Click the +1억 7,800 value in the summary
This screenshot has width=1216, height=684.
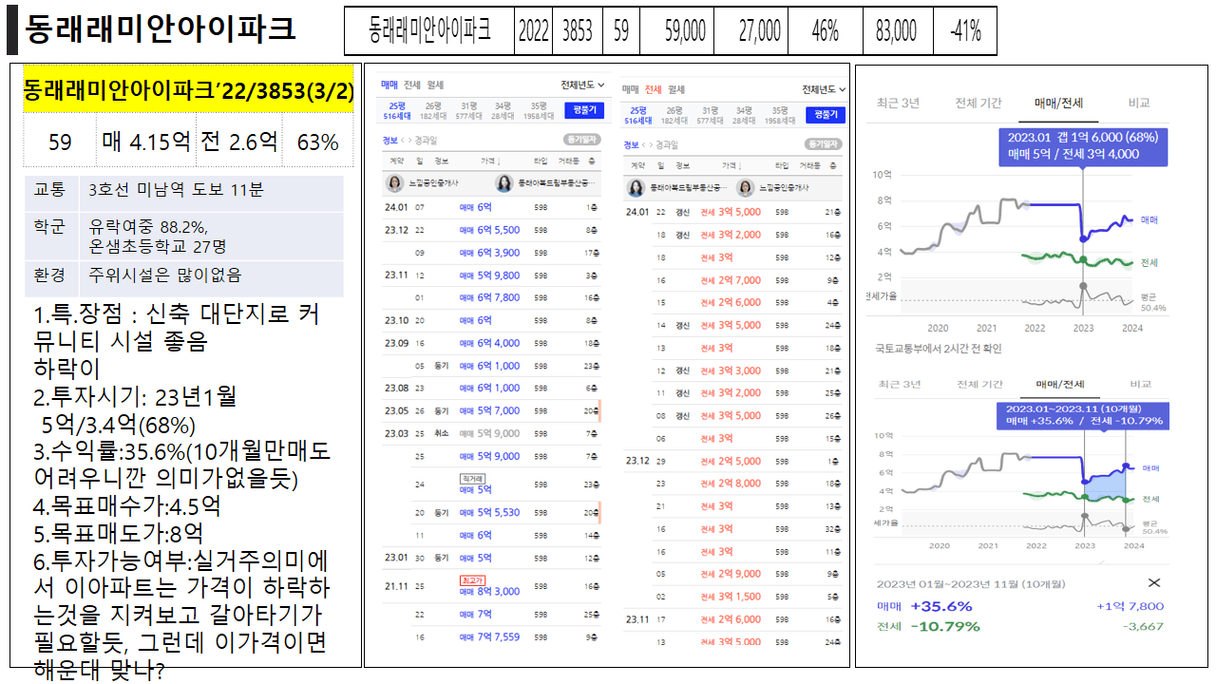[1130, 606]
